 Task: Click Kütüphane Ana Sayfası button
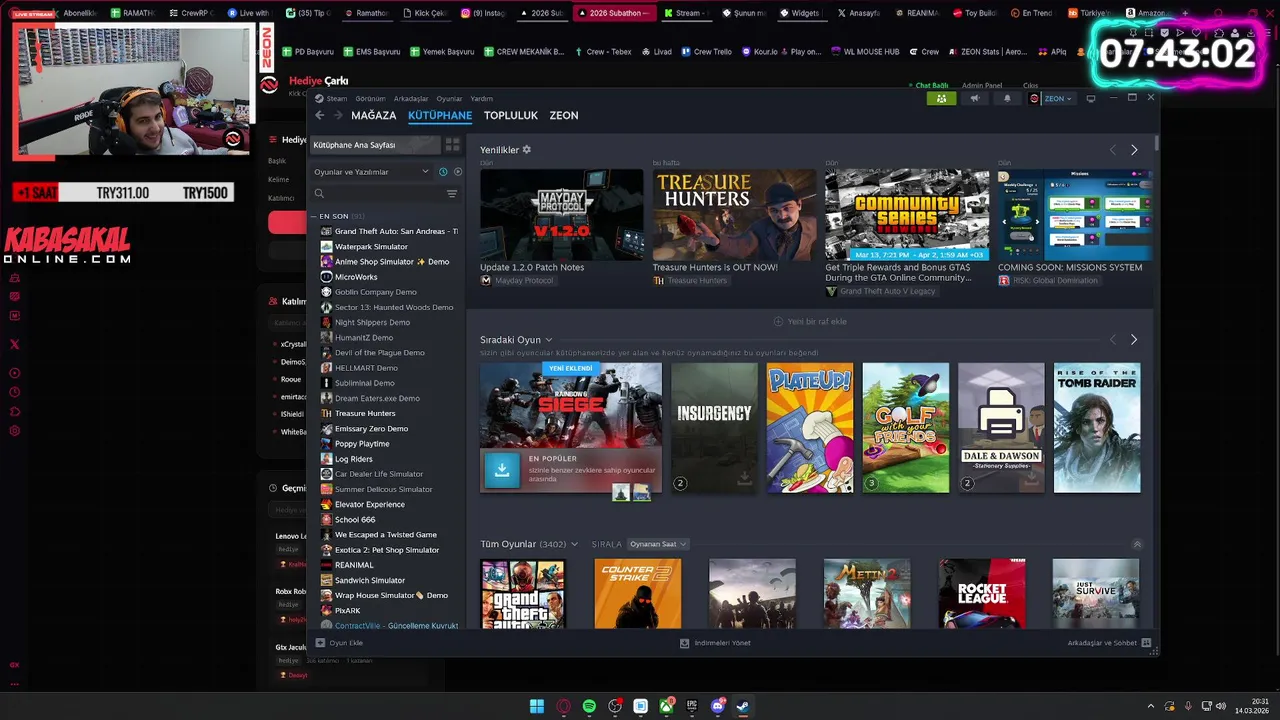[375, 145]
